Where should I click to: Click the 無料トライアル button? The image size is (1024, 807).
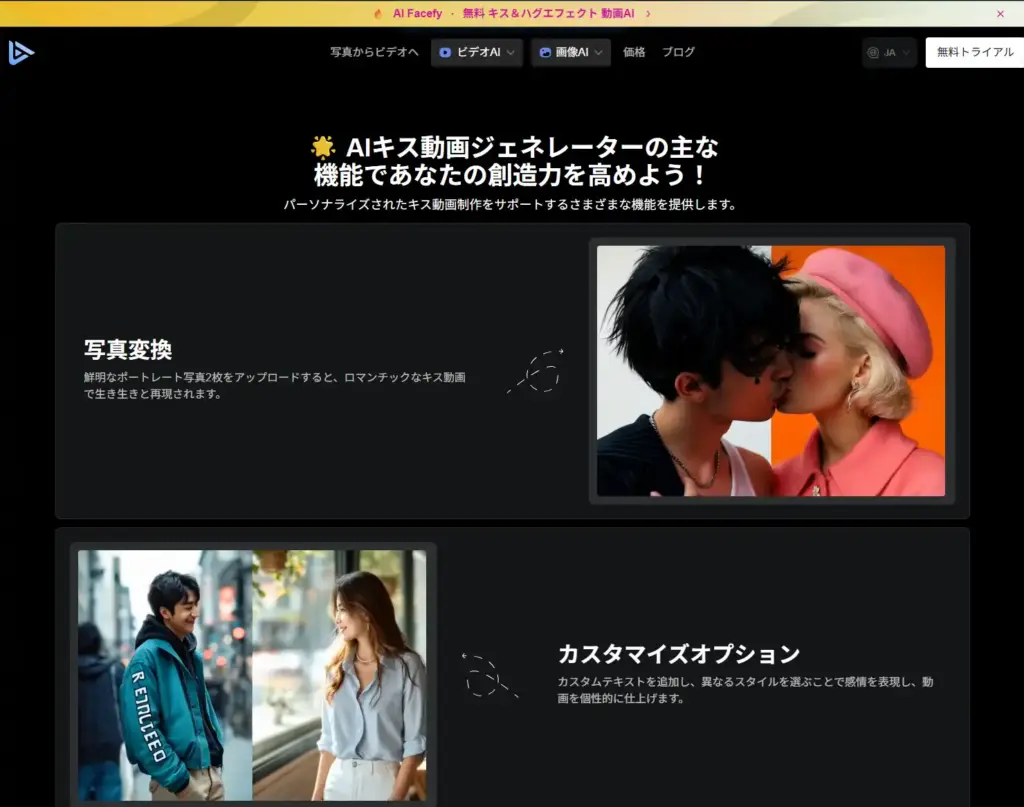pyautogui.click(x=974, y=52)
